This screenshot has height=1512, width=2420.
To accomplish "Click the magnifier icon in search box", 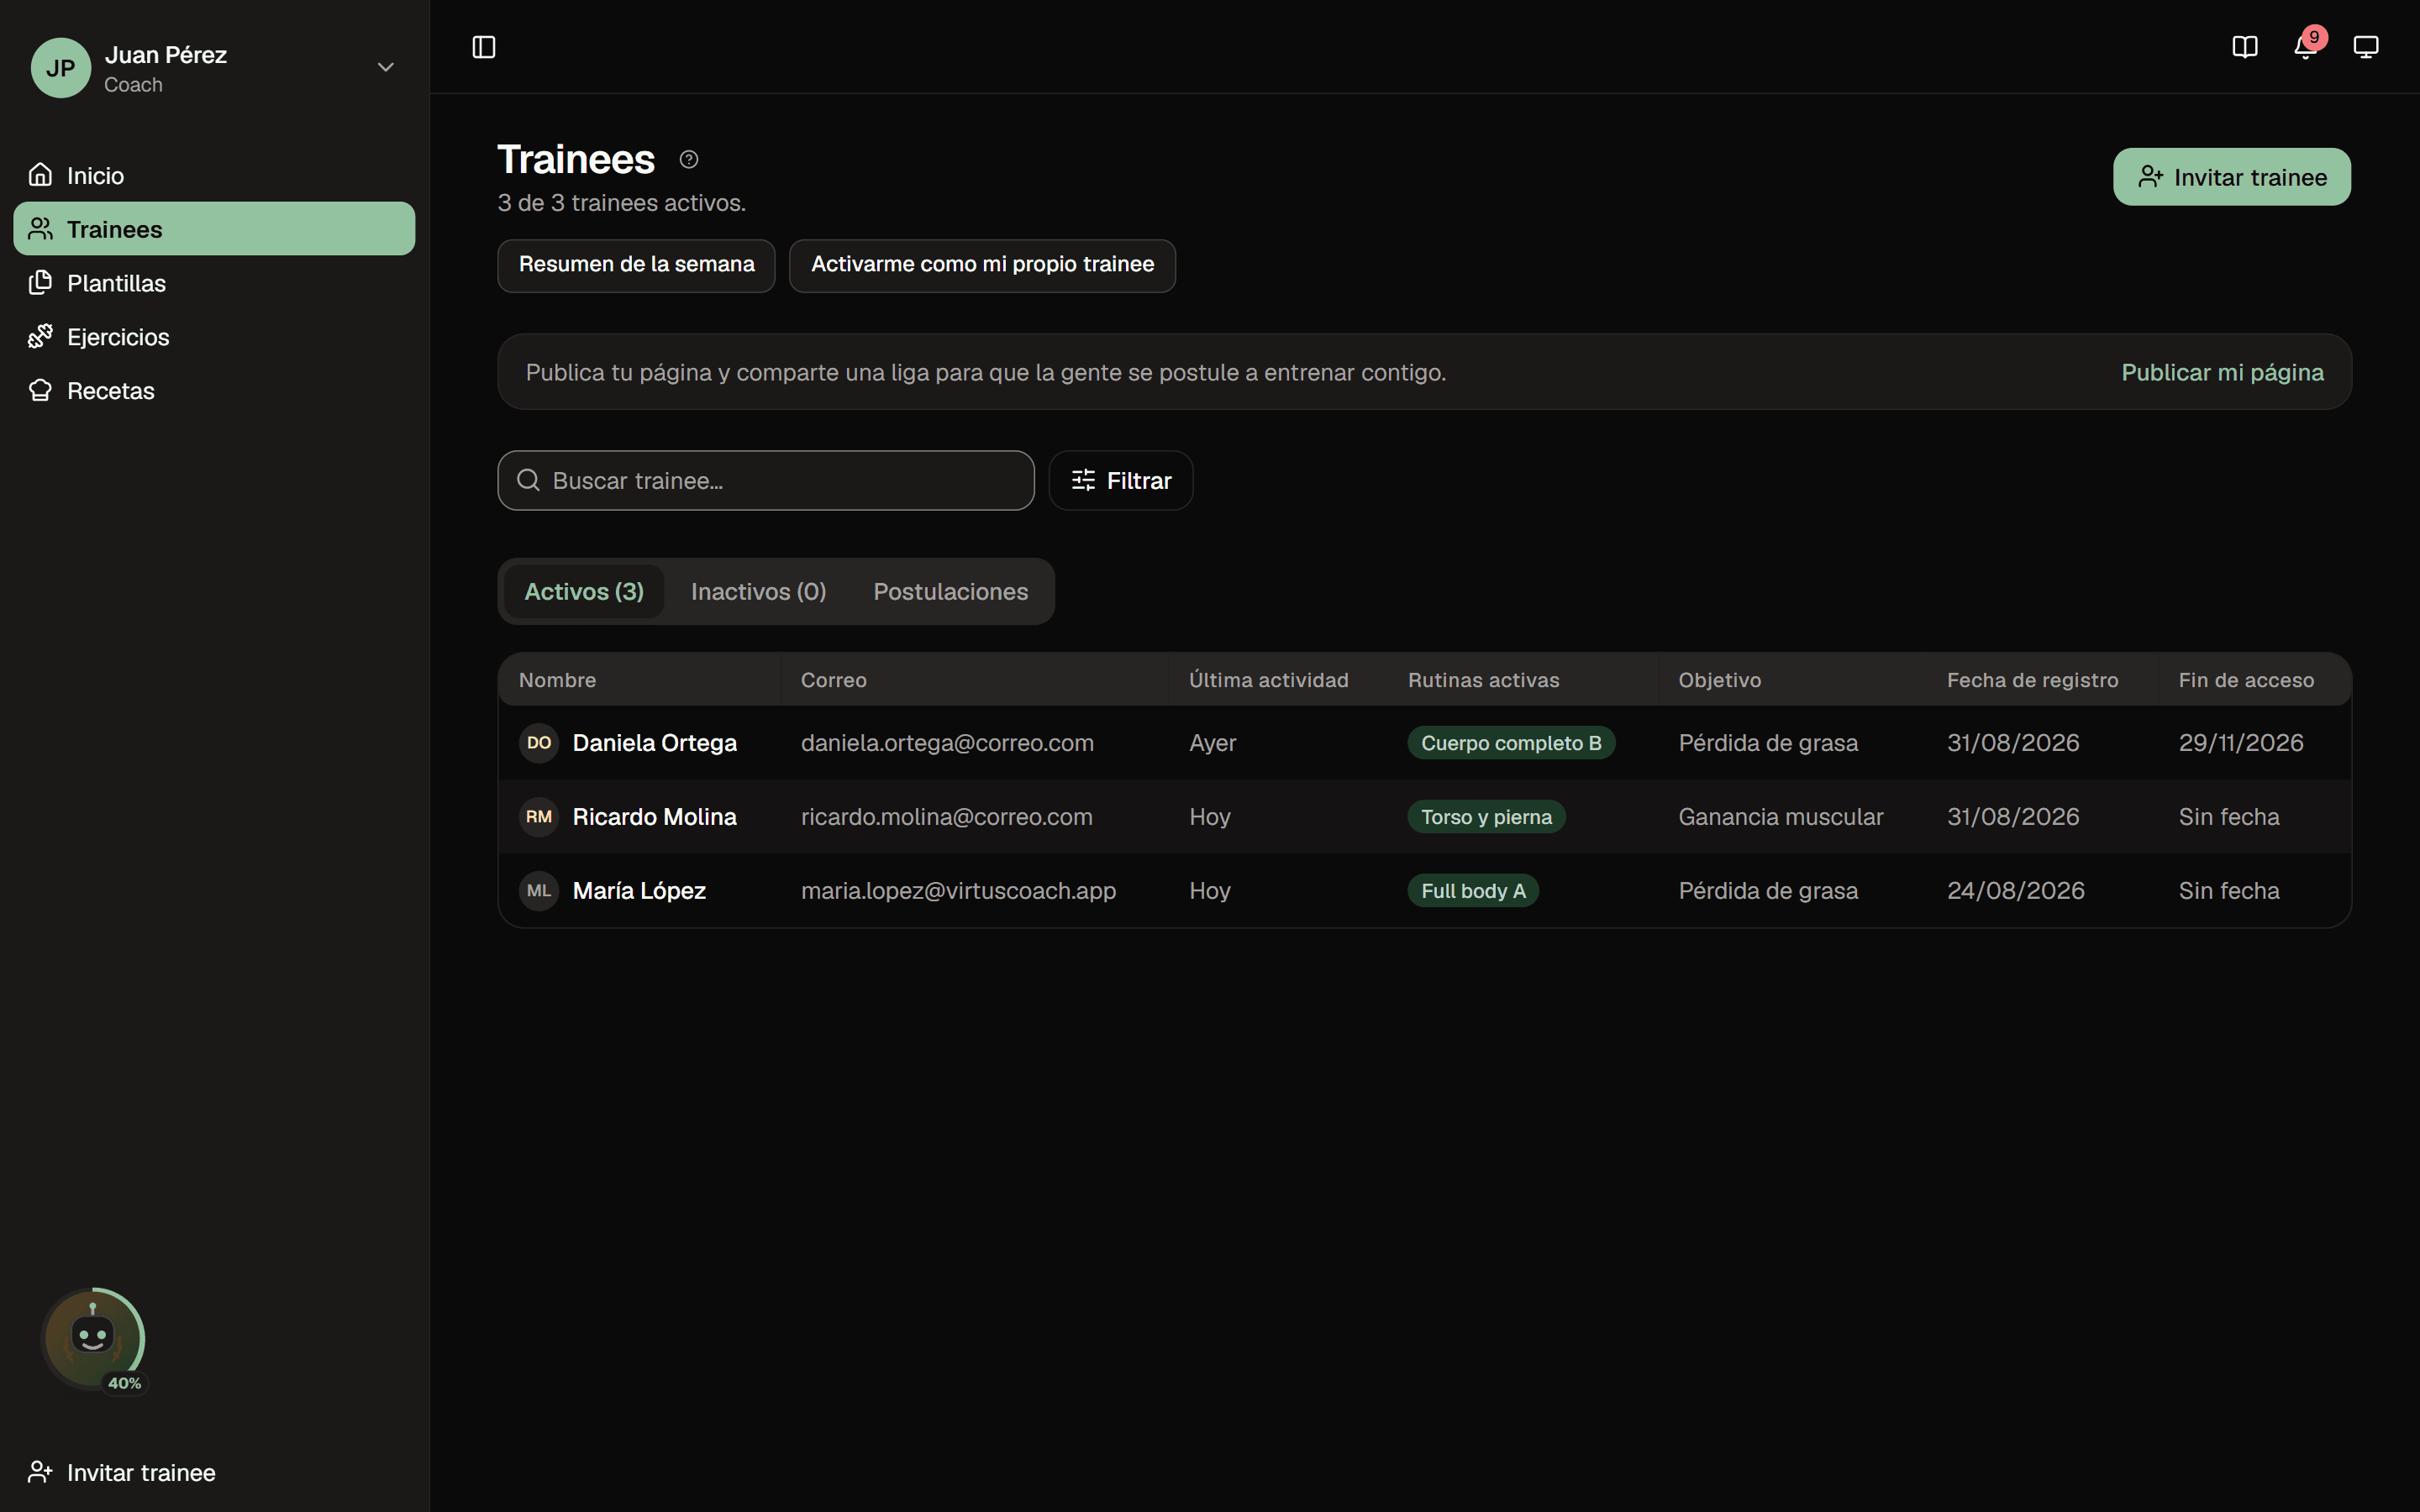I will 529,481.
